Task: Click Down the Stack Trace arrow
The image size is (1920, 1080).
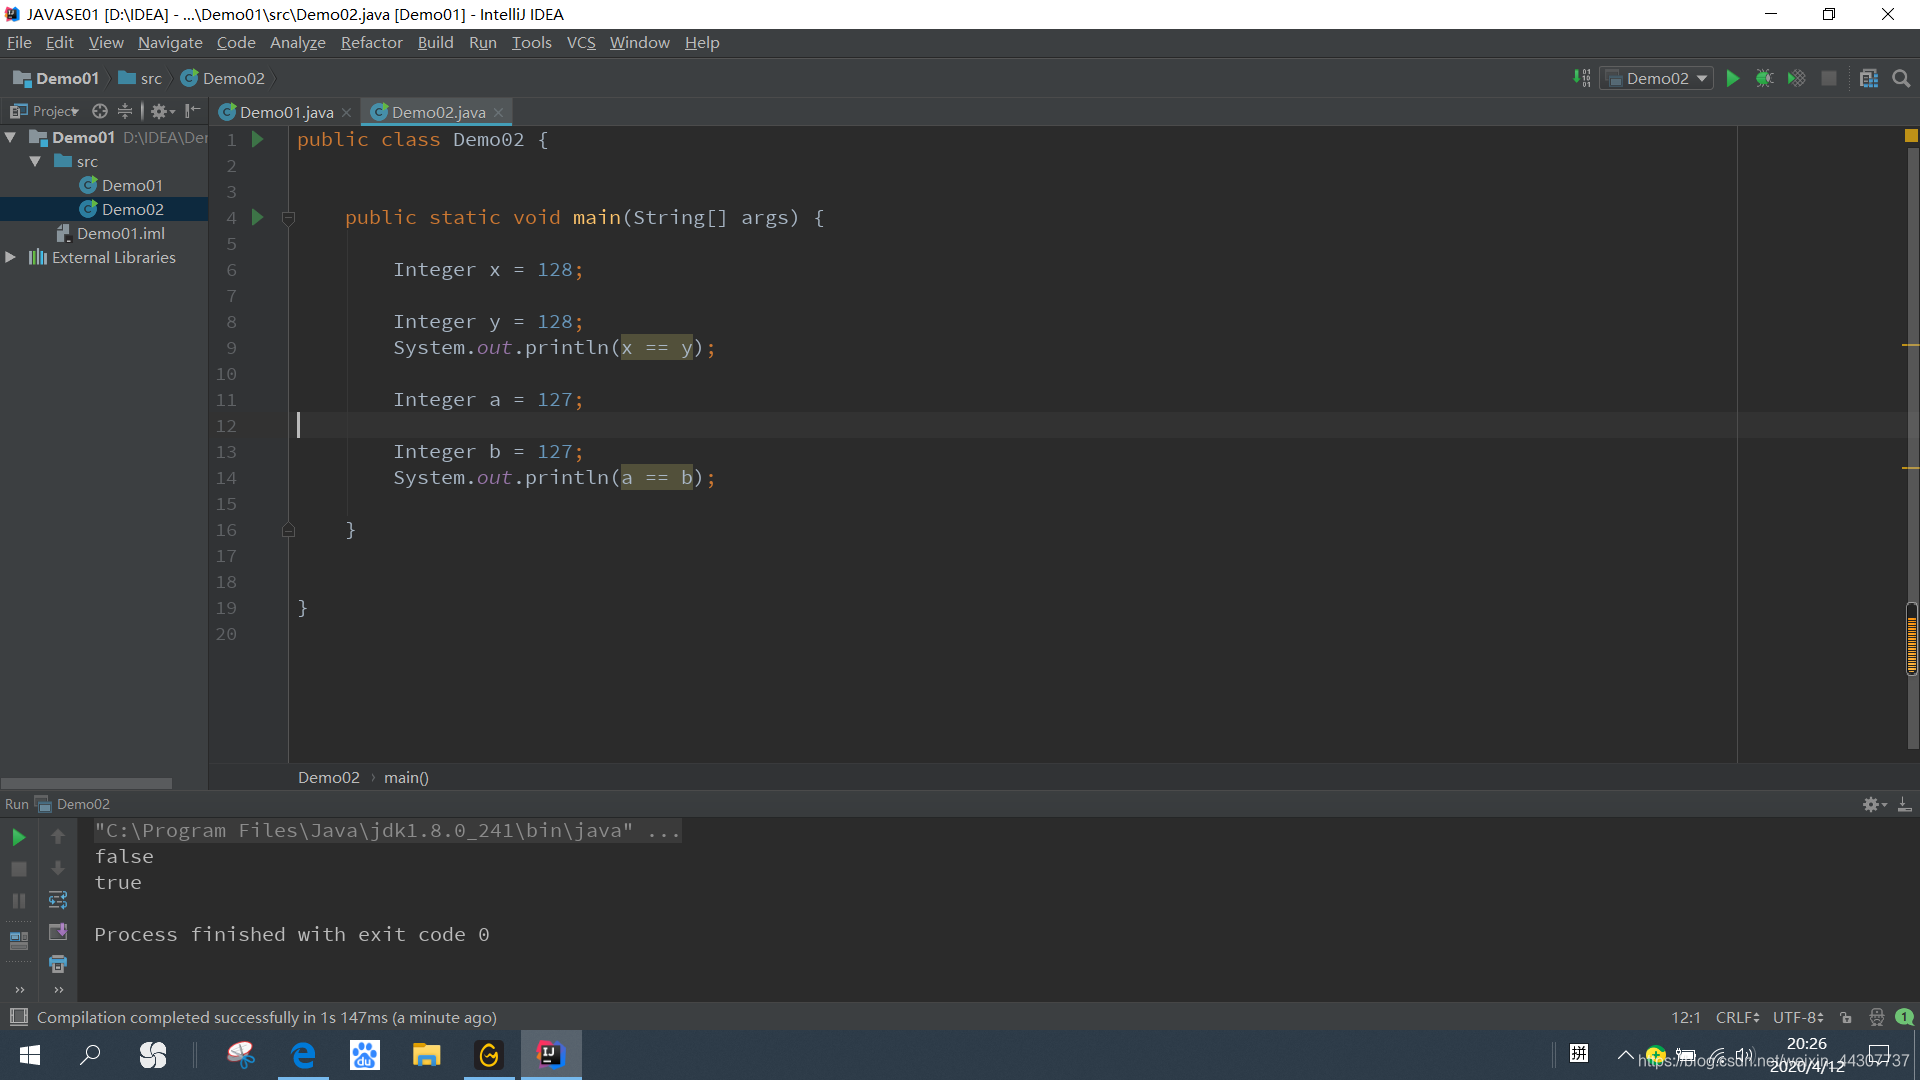Action: click(58, 868)
